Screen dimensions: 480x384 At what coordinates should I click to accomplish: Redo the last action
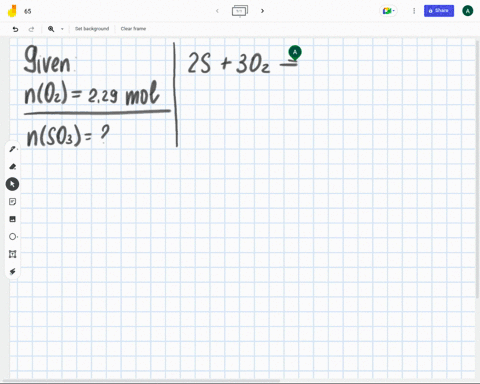[x=31, y=29]
